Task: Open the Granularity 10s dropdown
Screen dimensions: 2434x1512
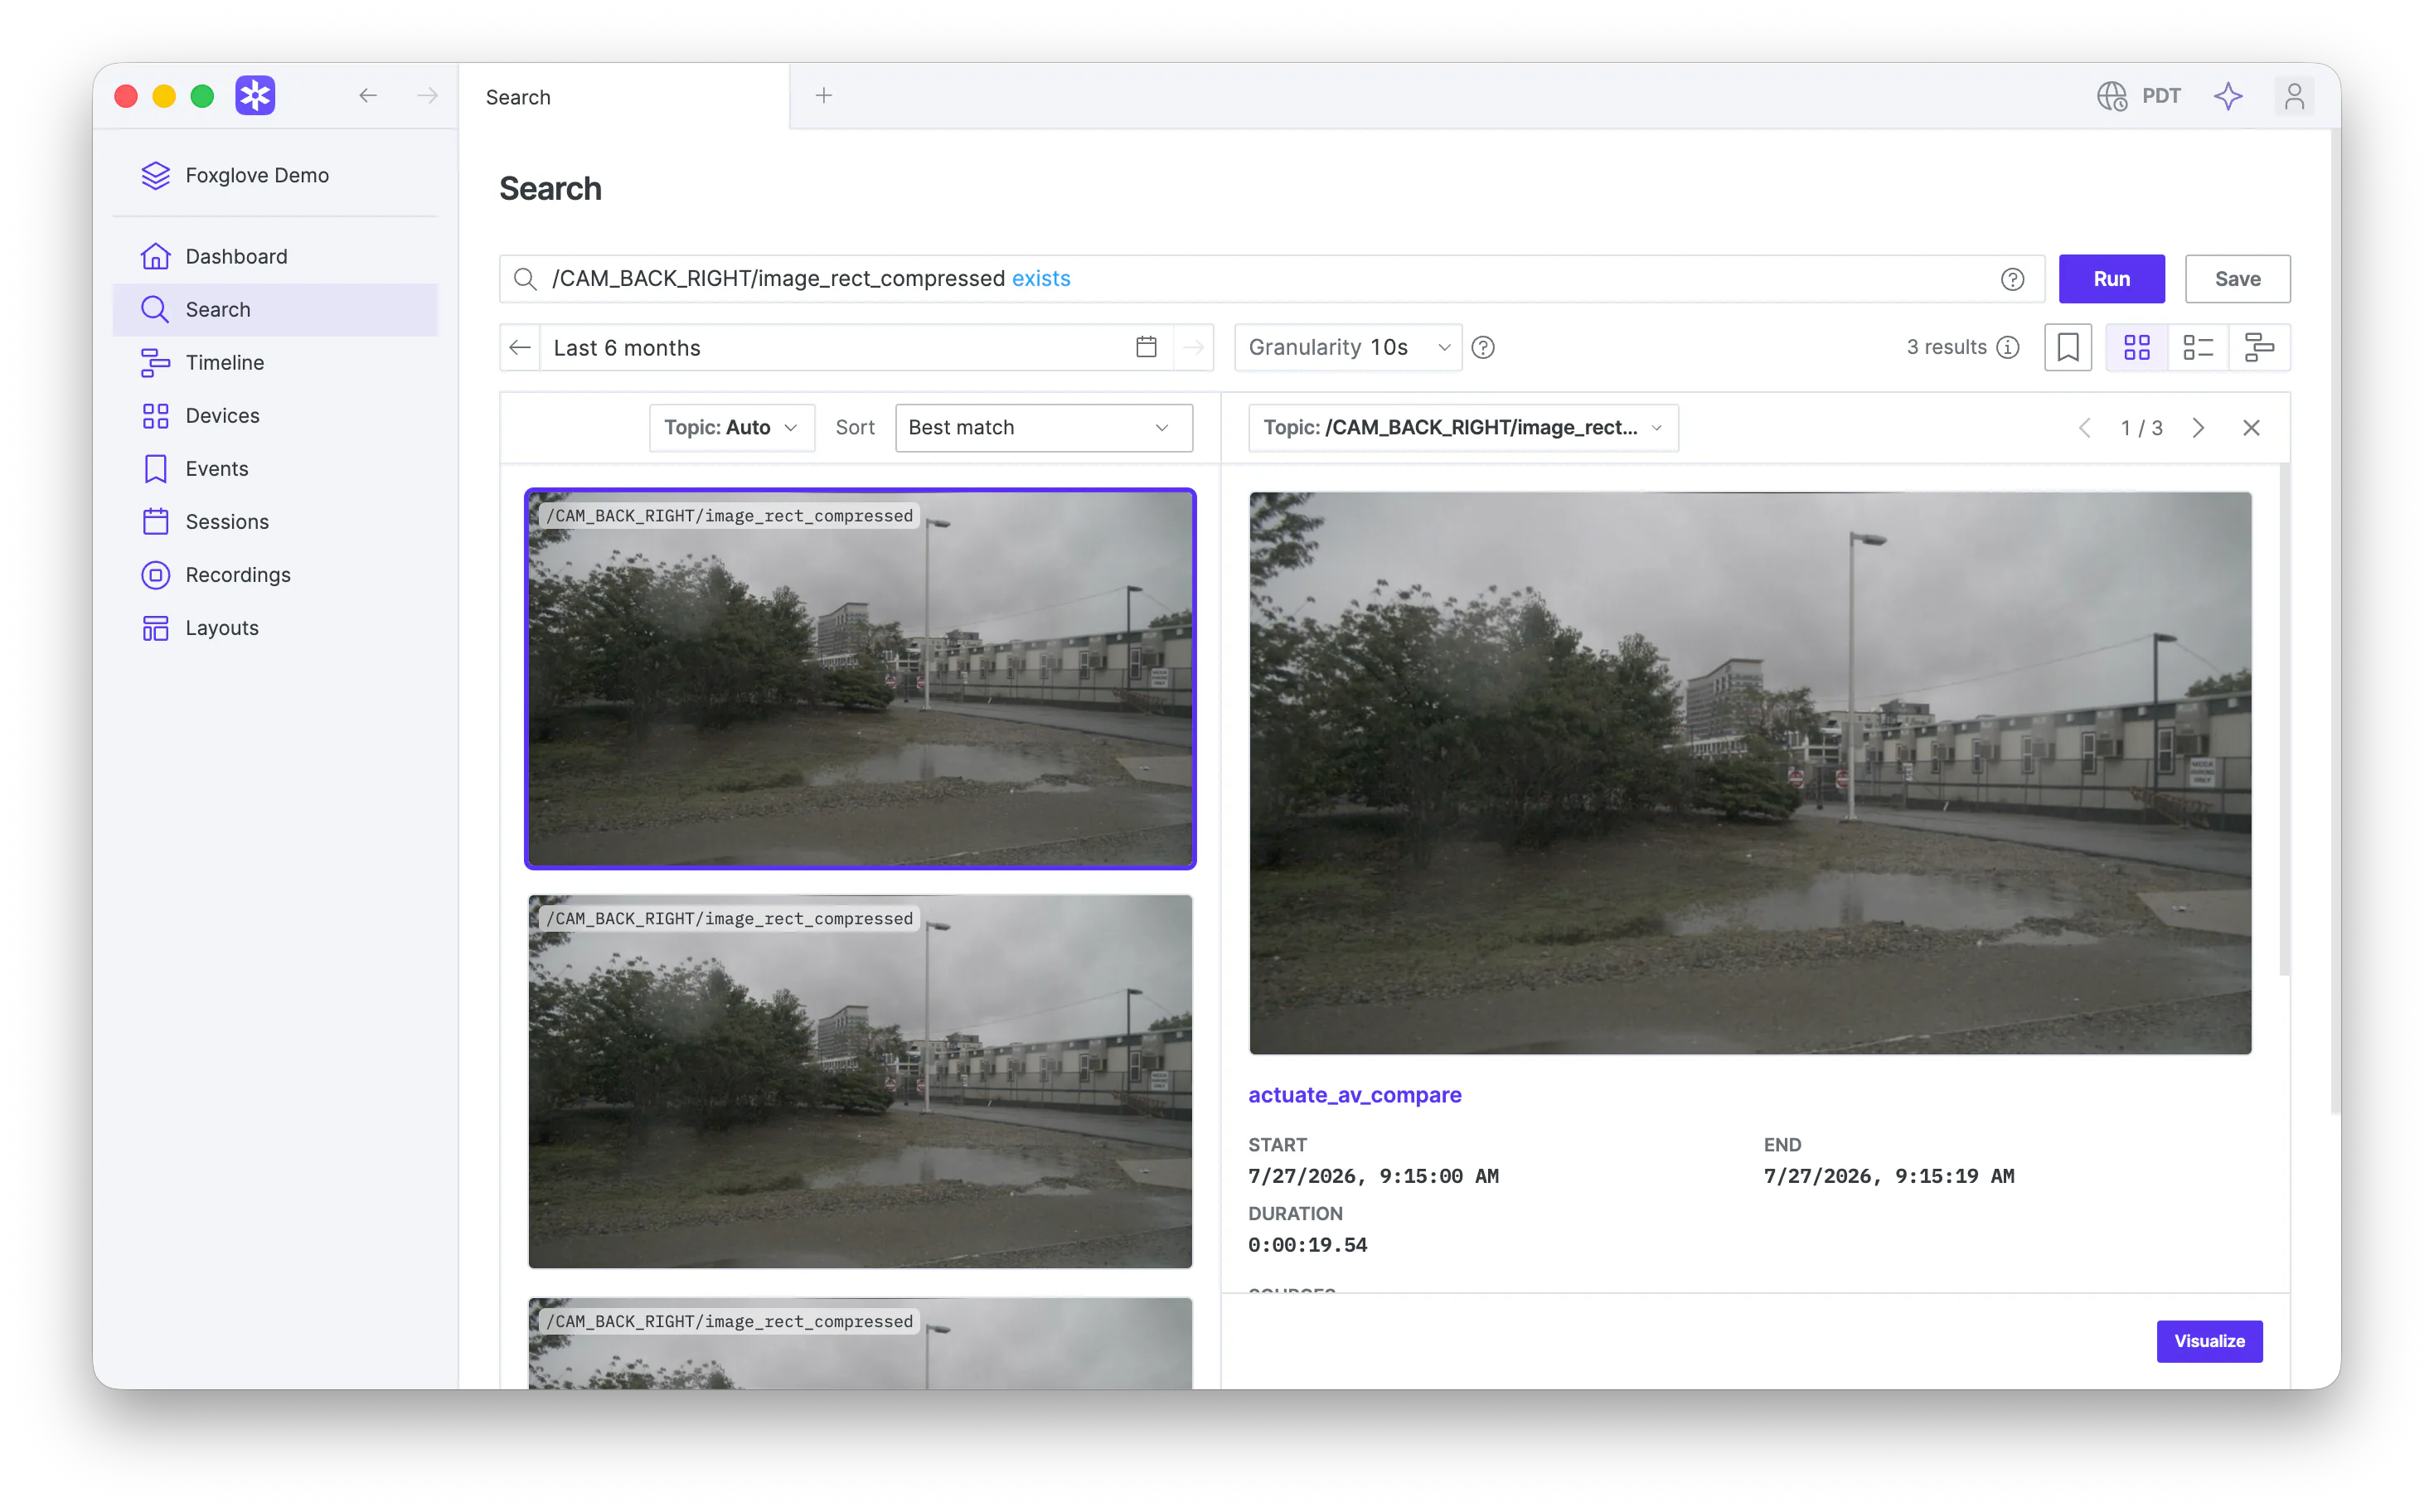Action: [x=1348, y=347]
